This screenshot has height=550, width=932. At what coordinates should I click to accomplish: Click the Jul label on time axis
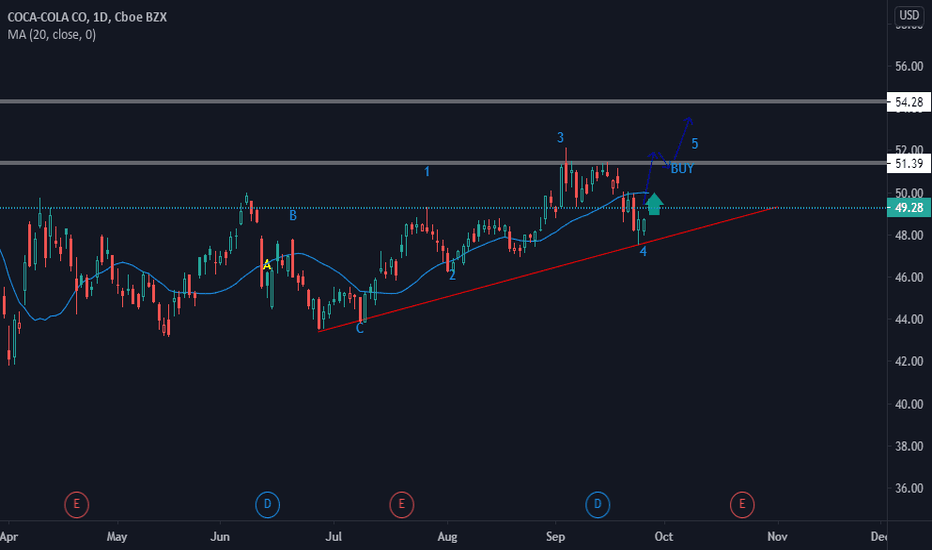click(333, 537)
